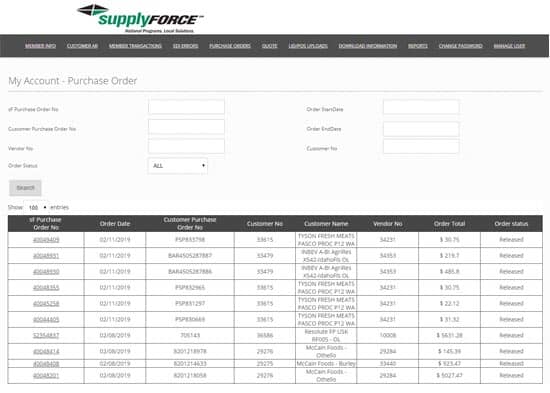Open the Reports menu item
The image size is (550, 393).
(418, 46)
